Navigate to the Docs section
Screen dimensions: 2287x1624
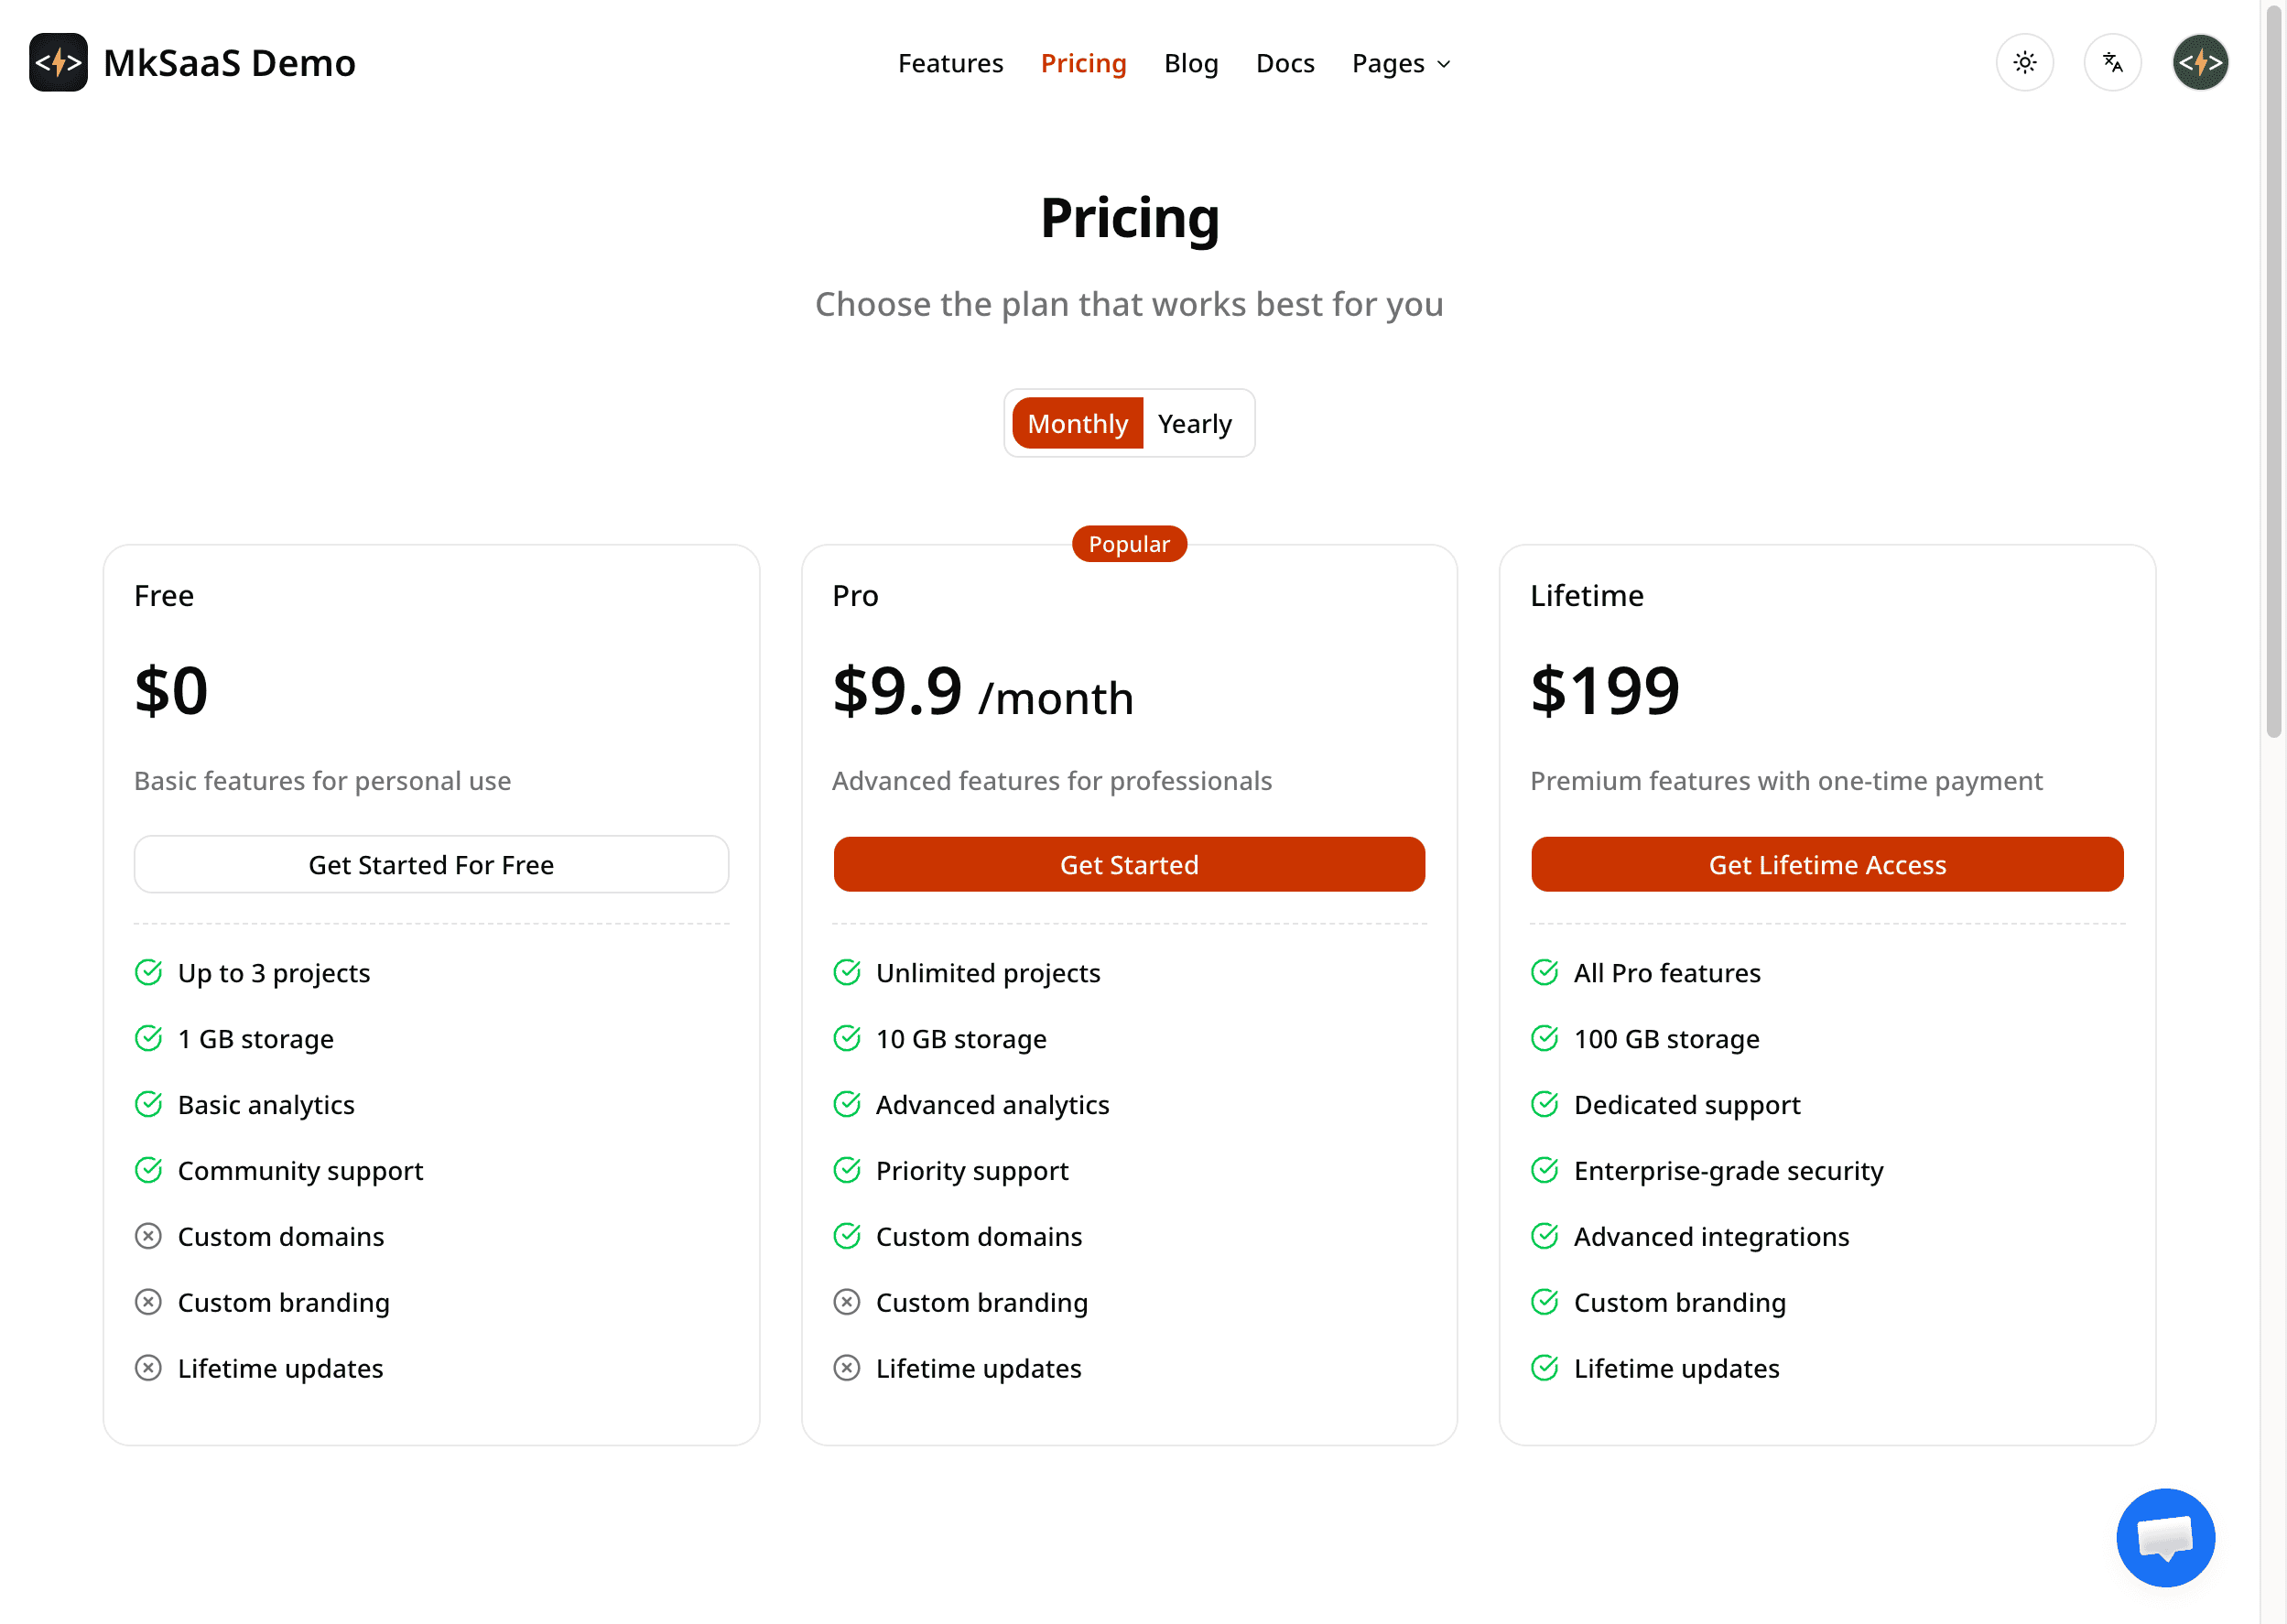[x=1285, y=63]
